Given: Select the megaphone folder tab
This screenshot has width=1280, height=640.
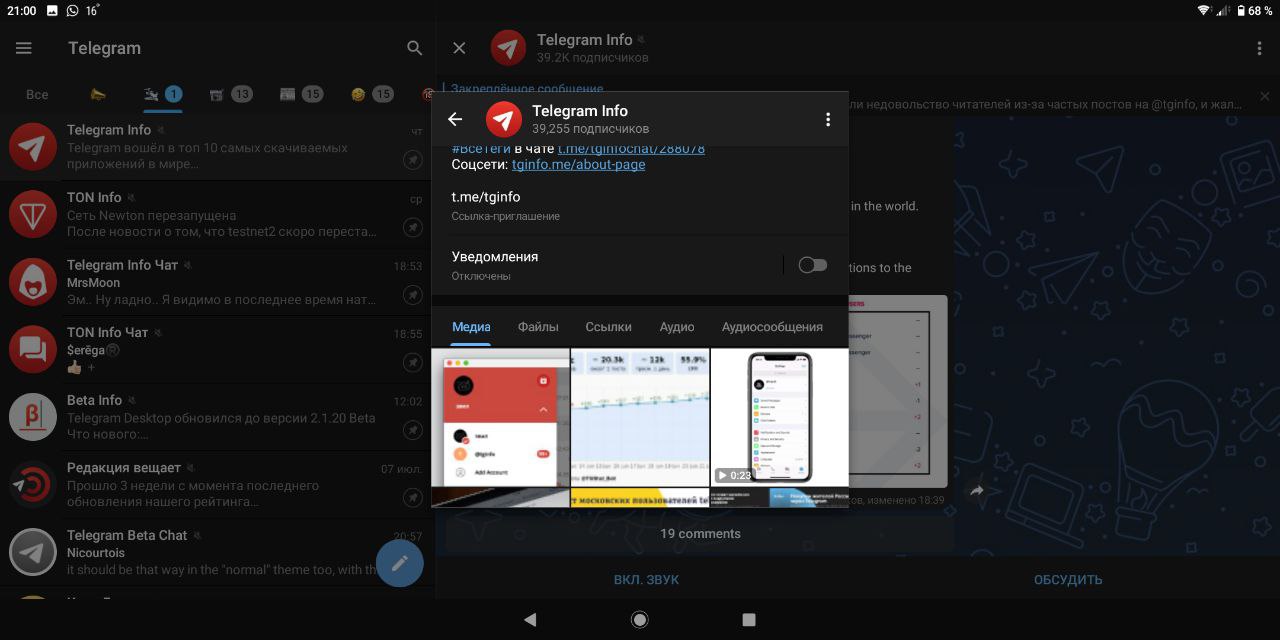Looking at the screenshot, I should click(98, 94).
